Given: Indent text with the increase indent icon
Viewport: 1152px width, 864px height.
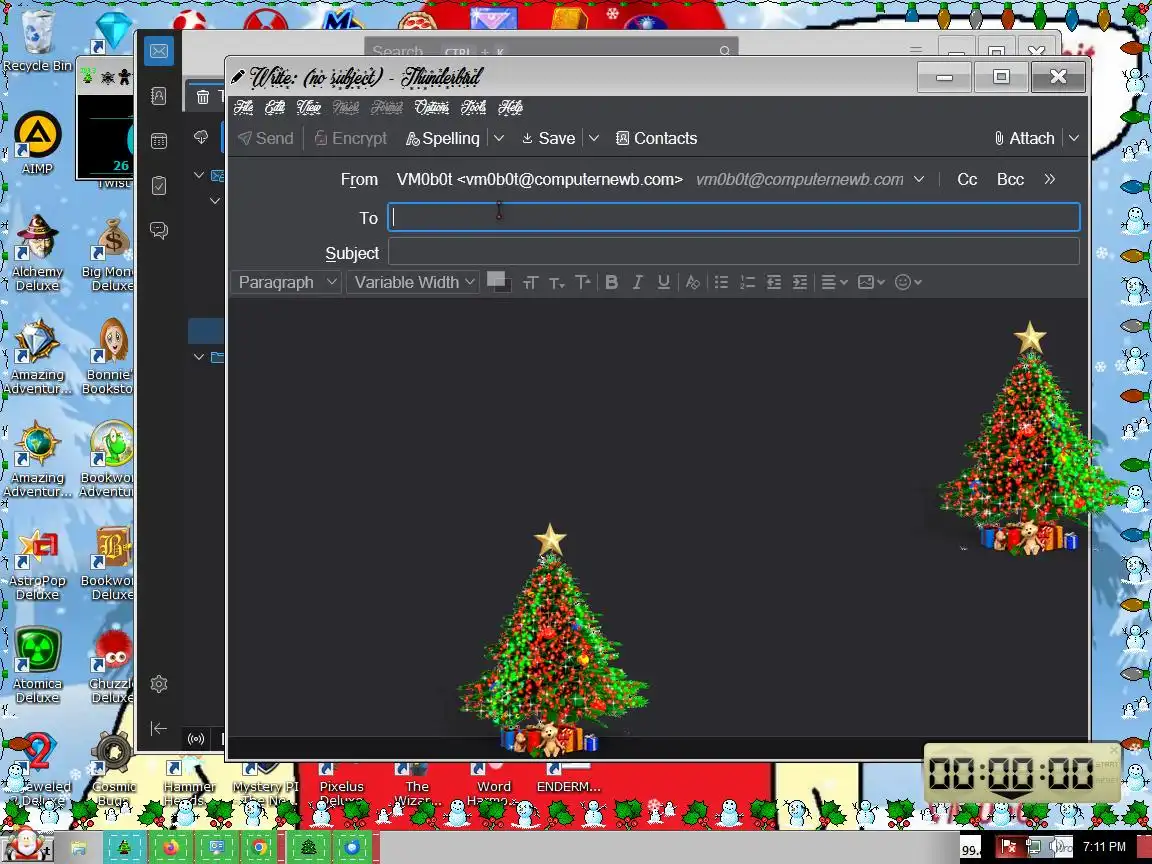Looking at the screenshot, I should [800, 282].
